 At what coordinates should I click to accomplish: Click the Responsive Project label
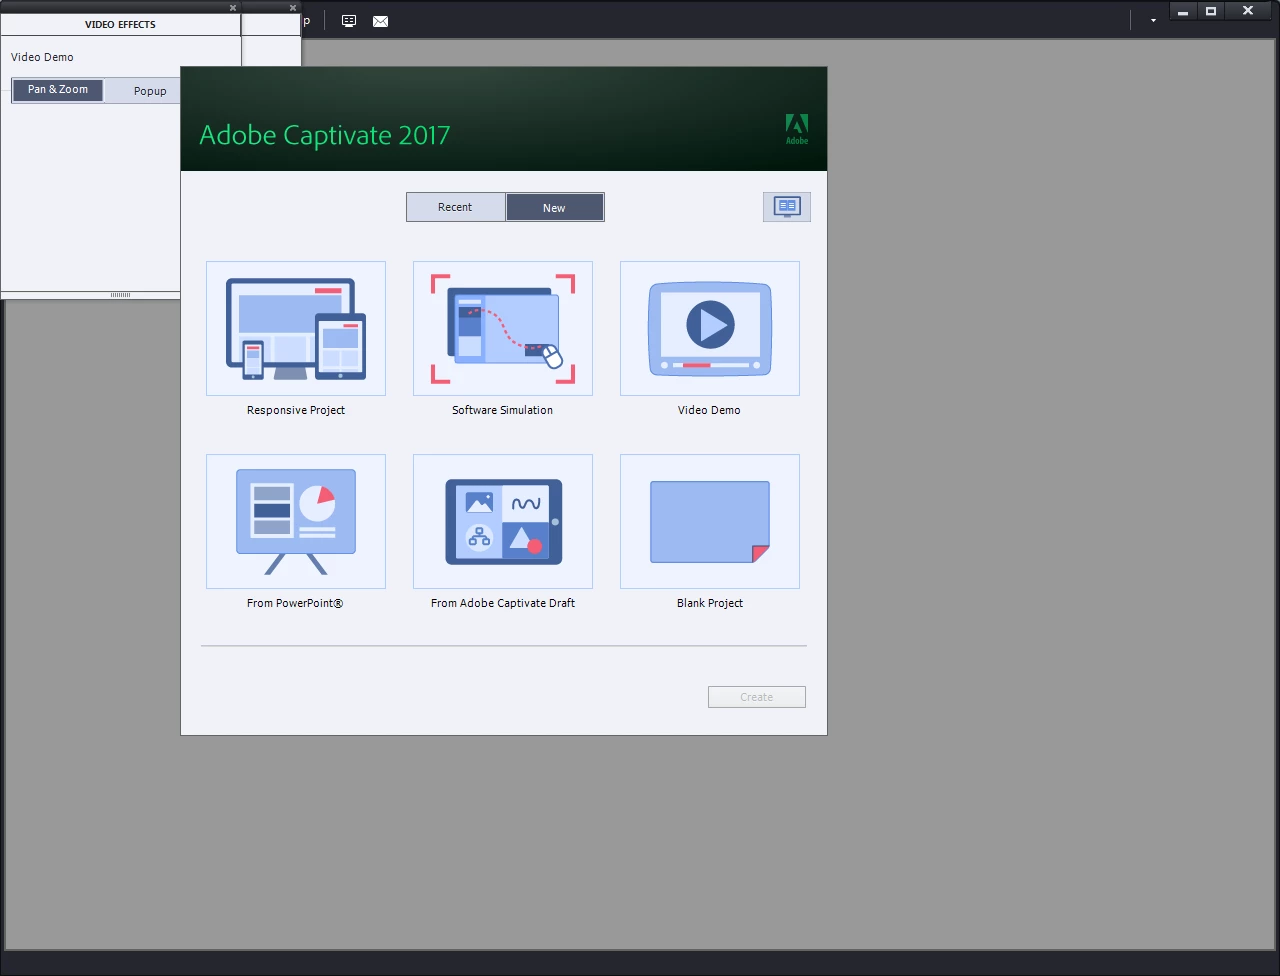(296, 410)
